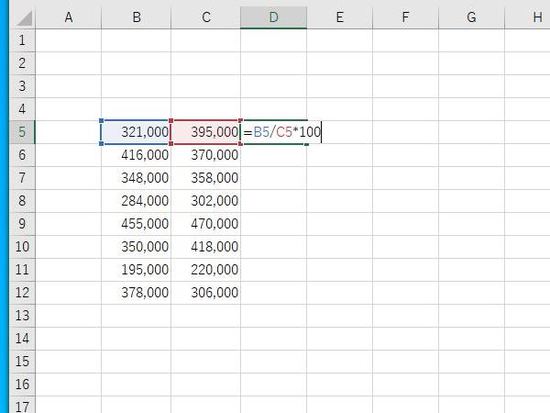Select row 8 header
Viewport: 550px width, 413px height.
point(22,201)
